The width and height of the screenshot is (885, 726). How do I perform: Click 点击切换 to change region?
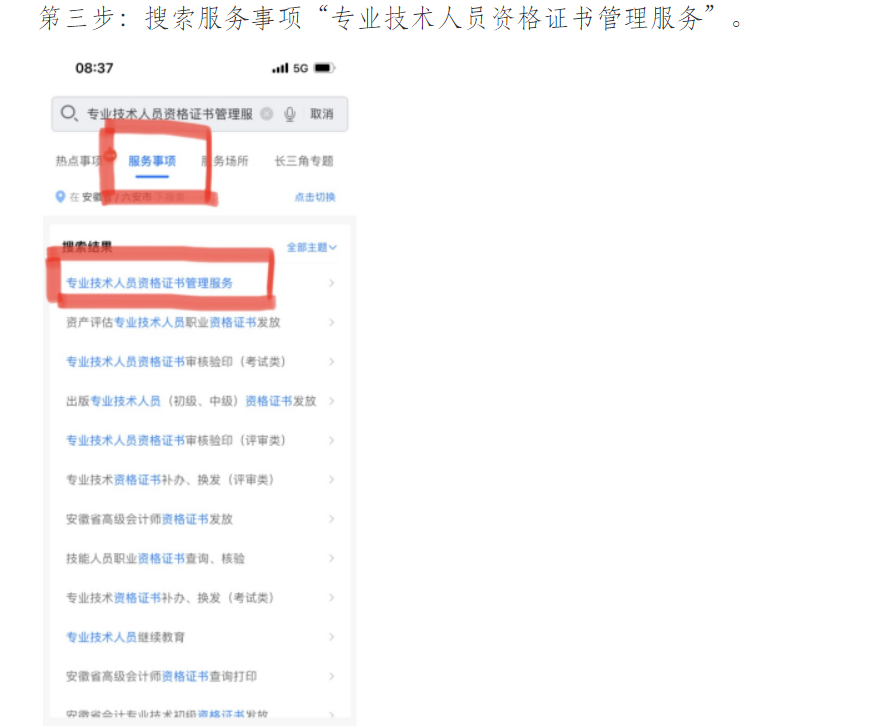coord(315,197)
